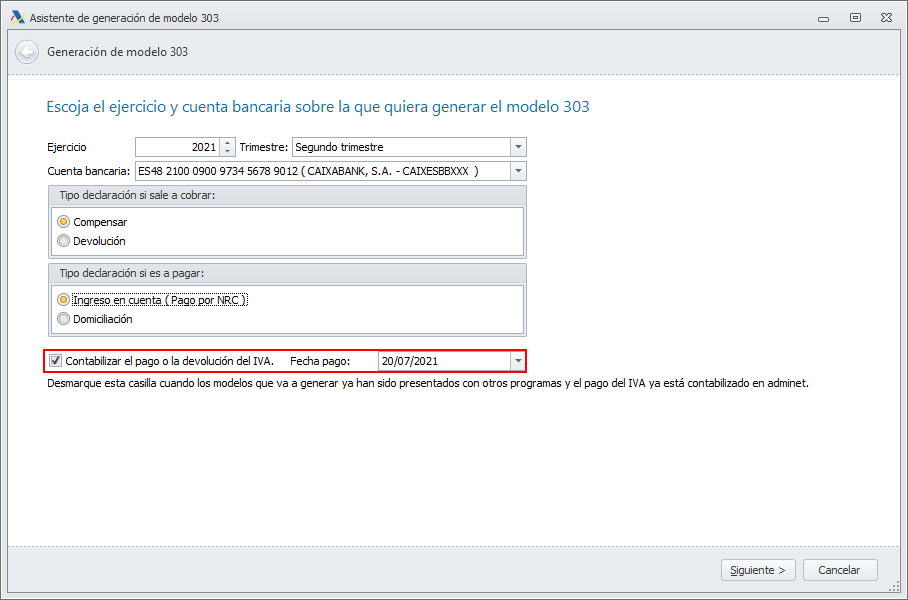Click the 'Tipo declaración si sale a cobrar:' label
Screen dimensions: 908x600
point(137,195)
